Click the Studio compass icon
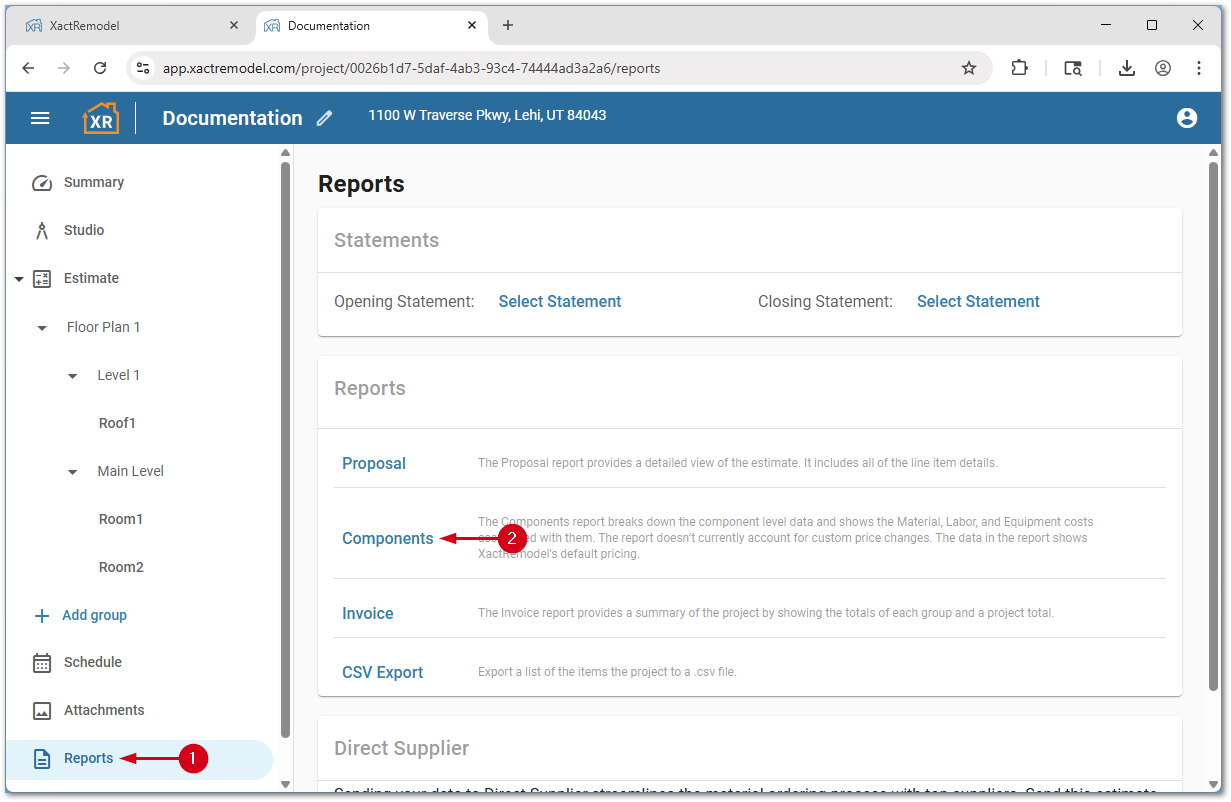 point(42,231)
